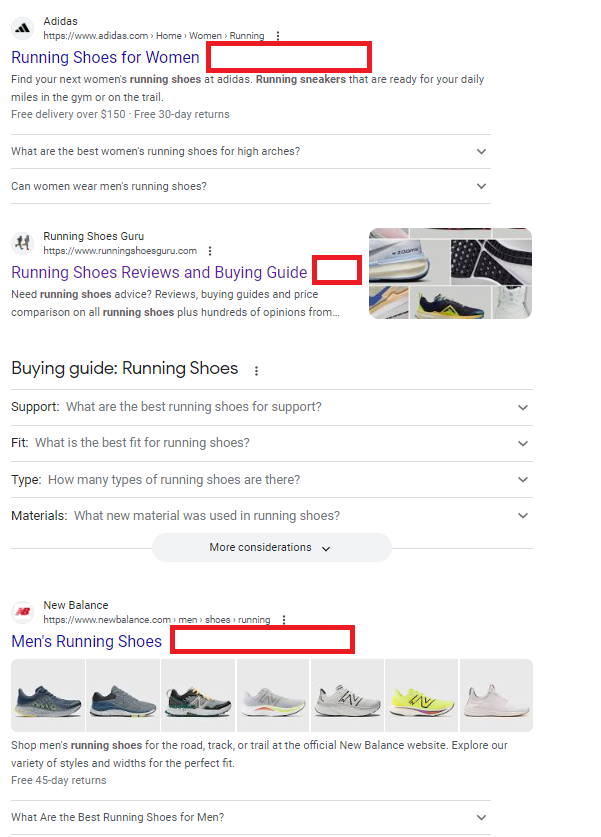This screenshot has height=837, width=601.
Task: Open neon yellow New Balance shoe thumbnail
Action: [x=422, y=696]
